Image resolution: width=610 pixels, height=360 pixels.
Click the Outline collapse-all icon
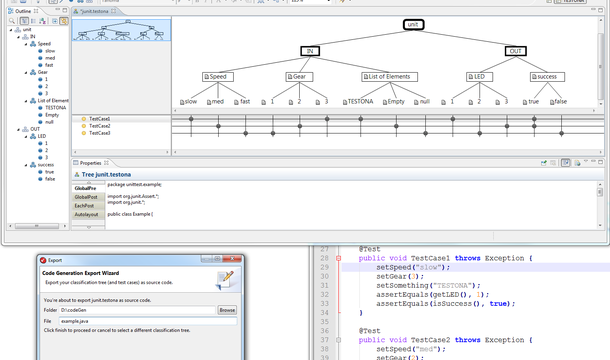pos(55,21)
